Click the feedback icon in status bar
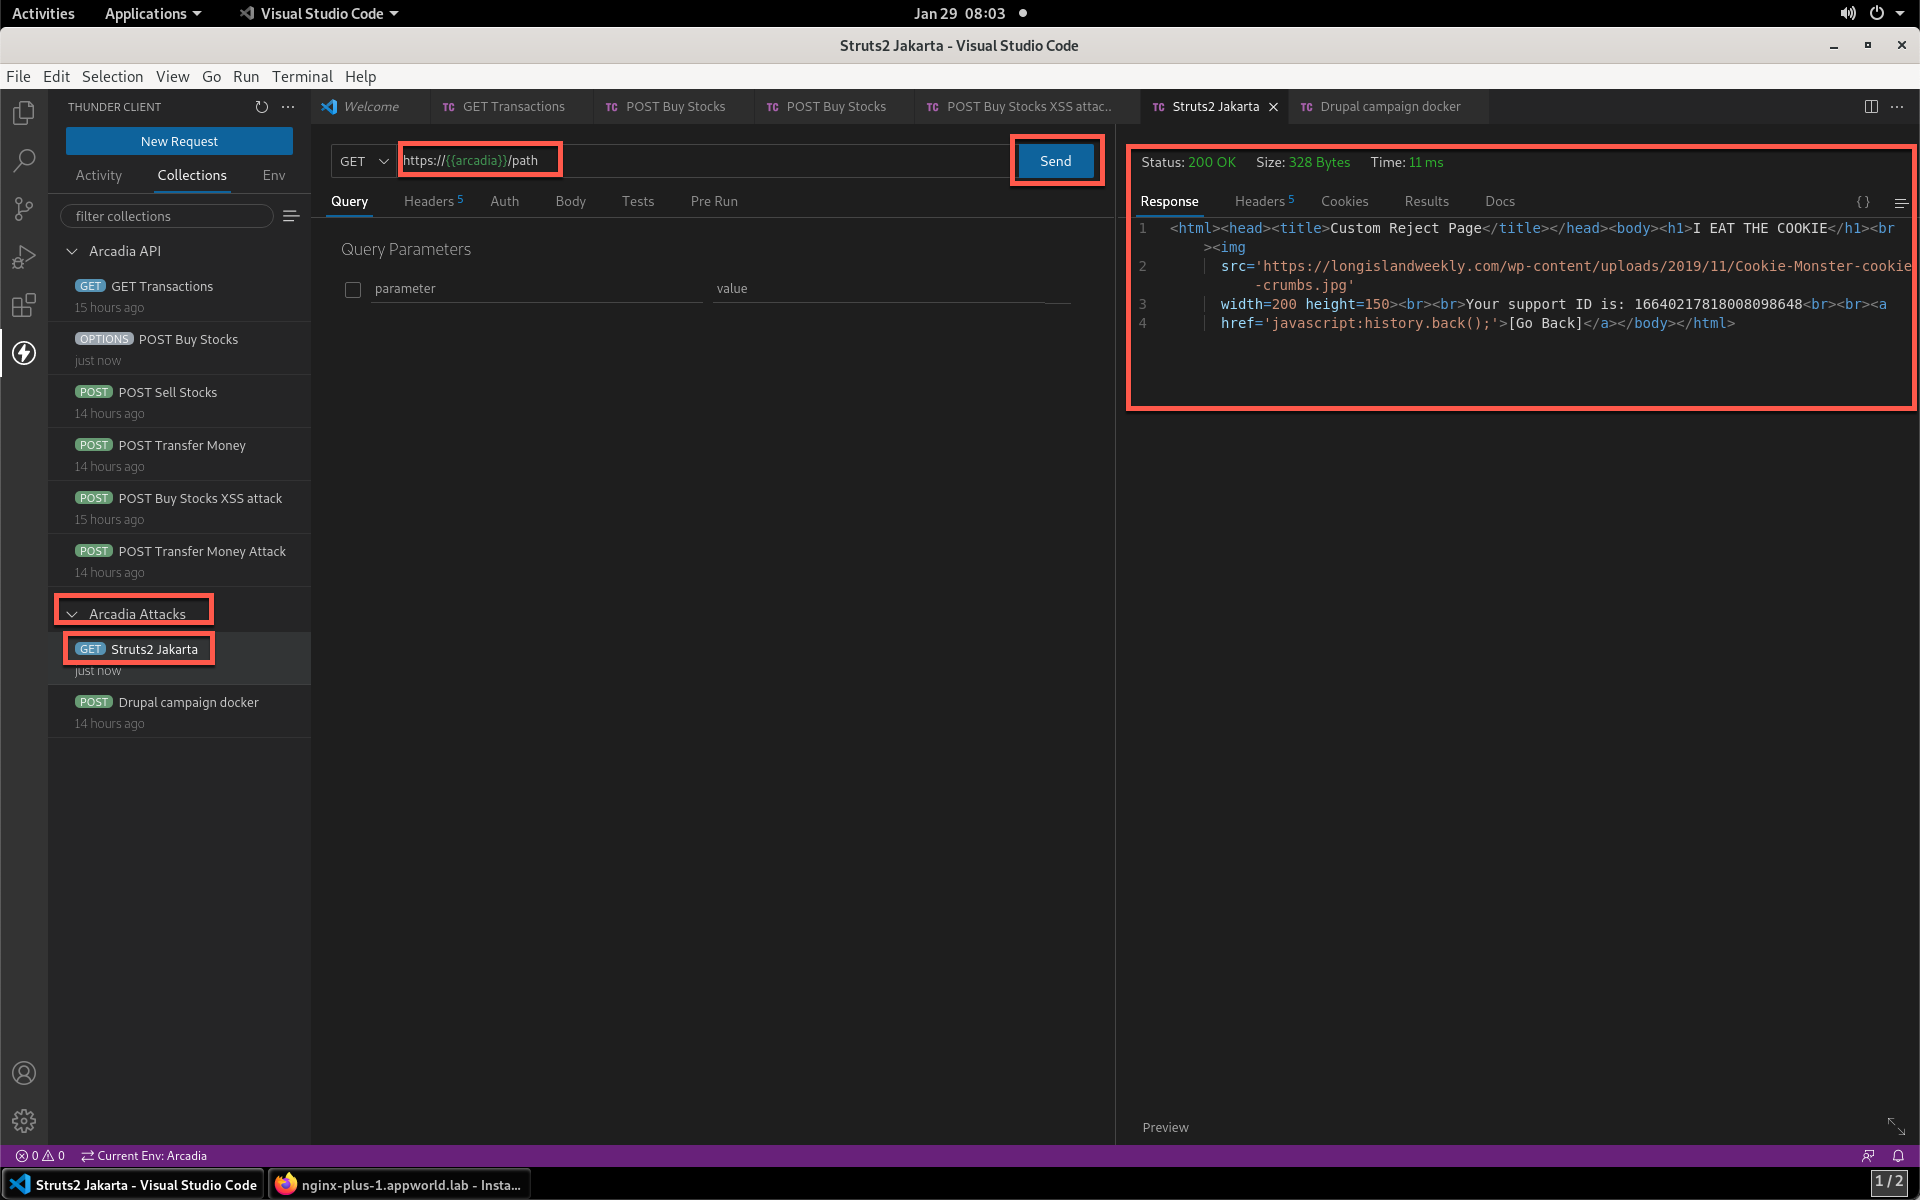Screen dimensions: 1920x1200 point(1868,1156)
